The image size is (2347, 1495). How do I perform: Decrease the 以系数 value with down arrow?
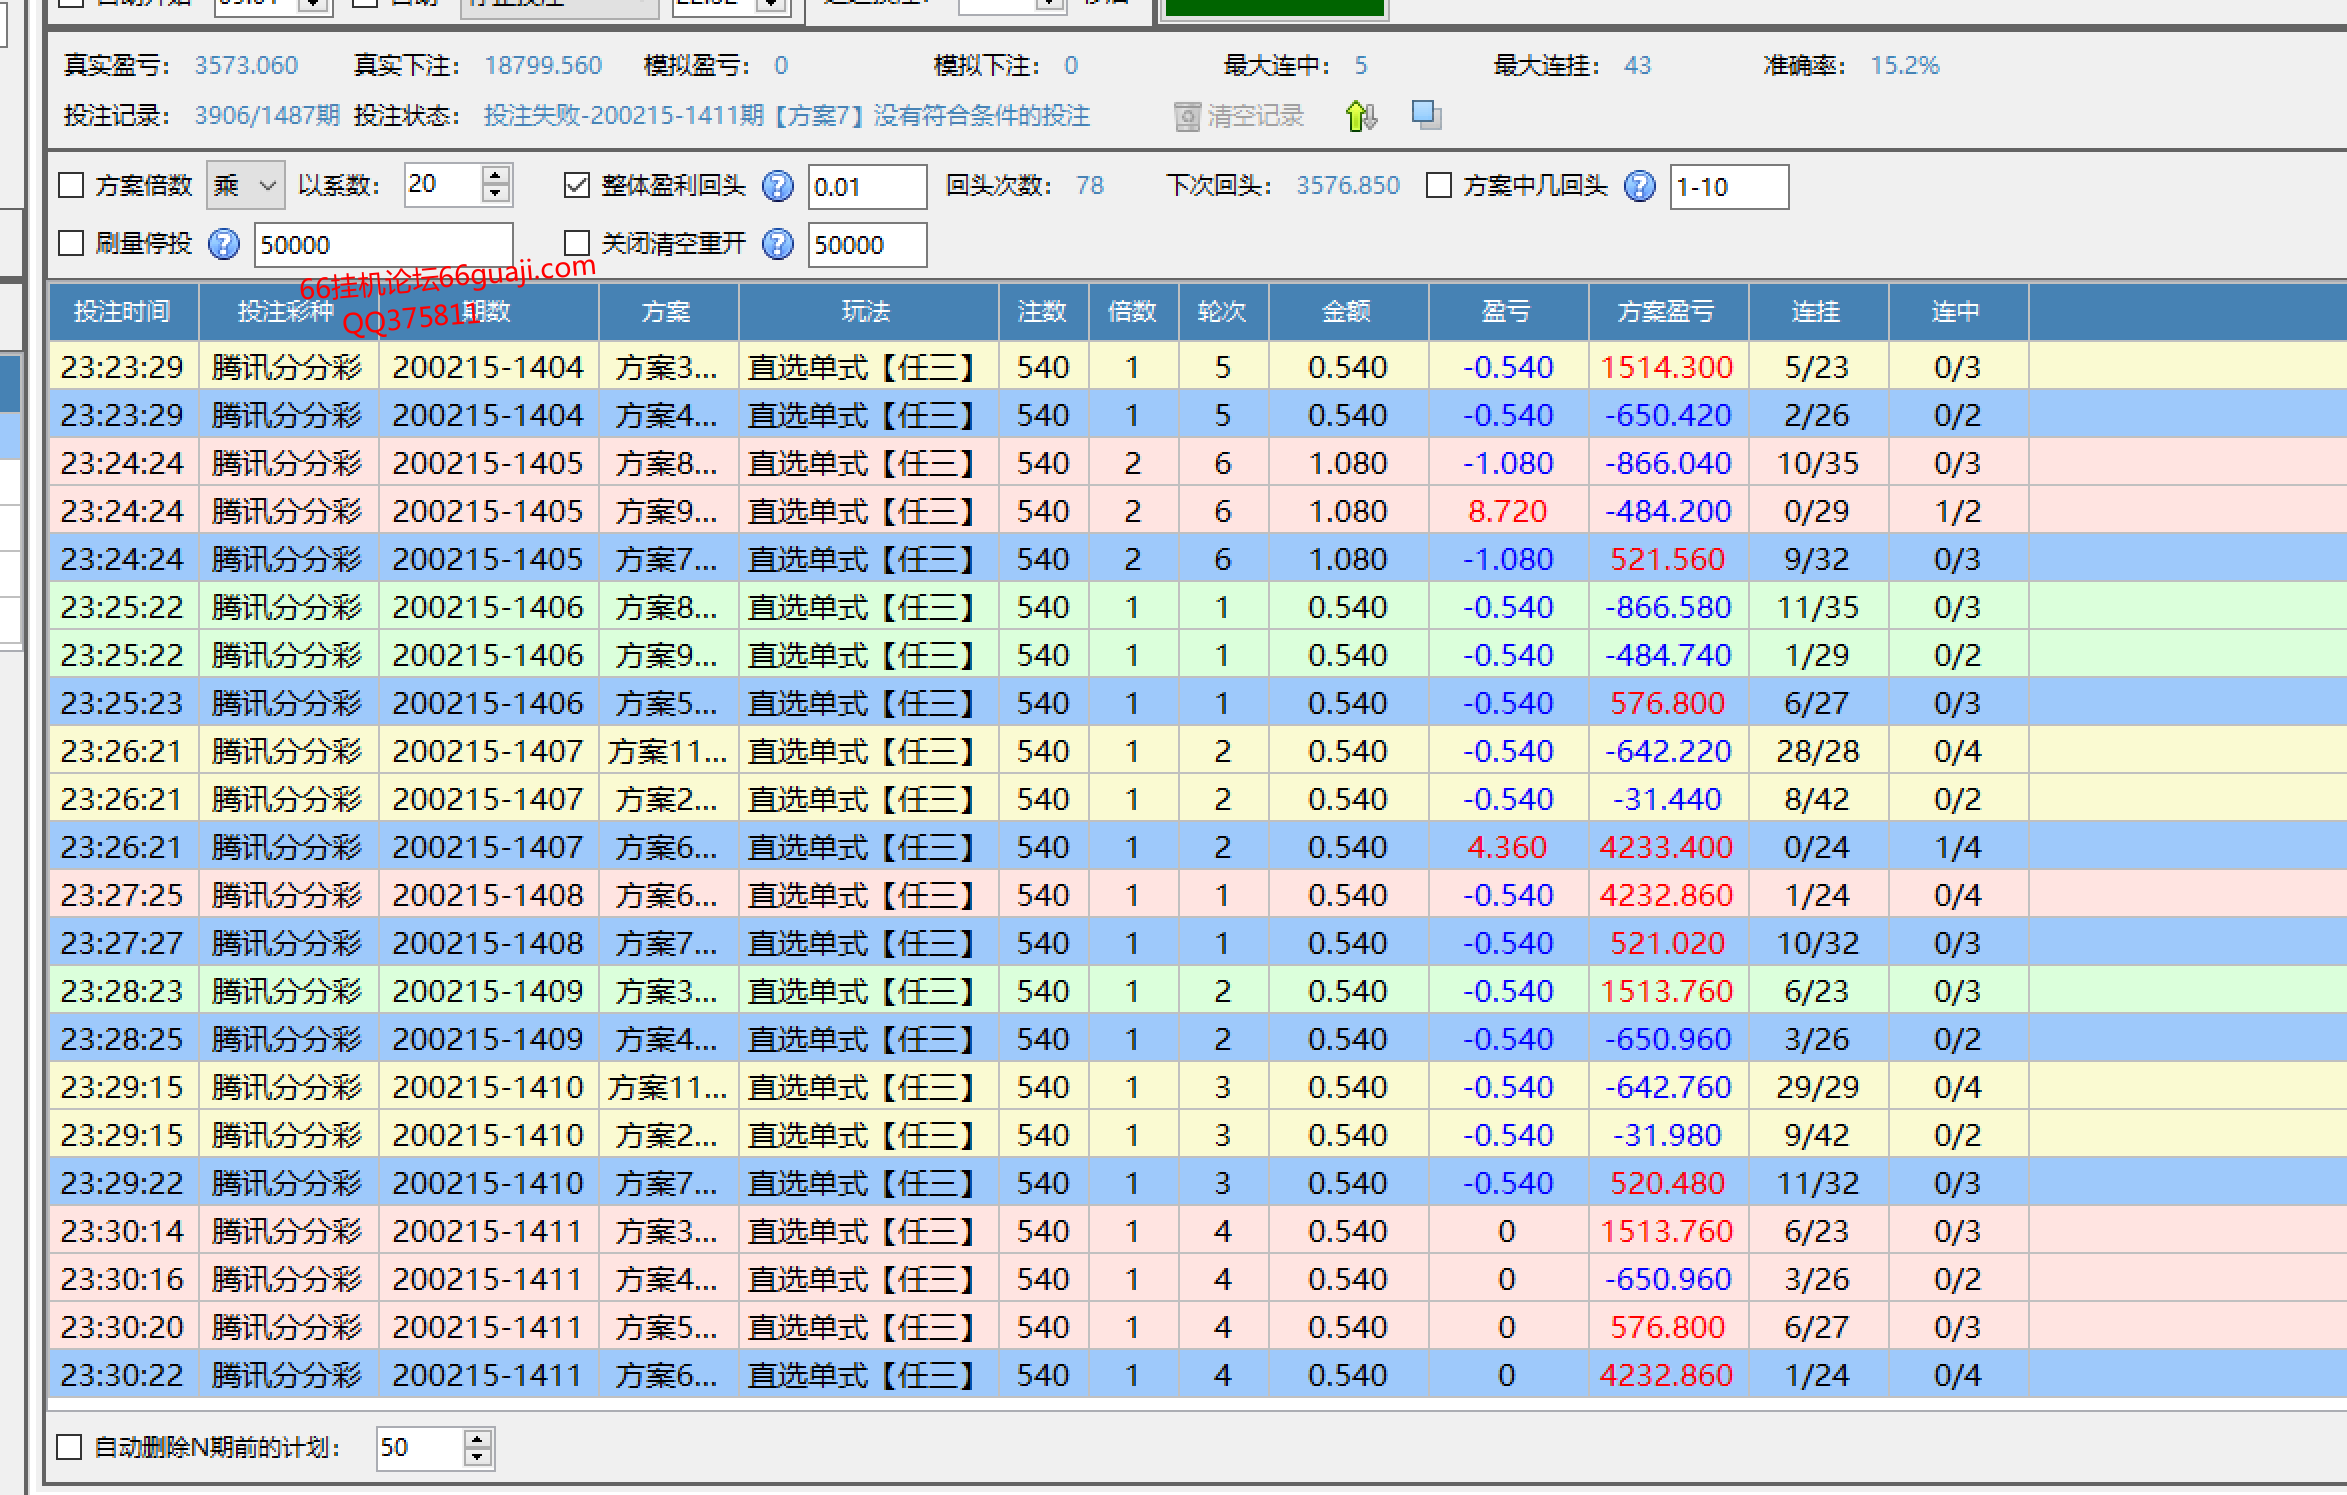495,195
